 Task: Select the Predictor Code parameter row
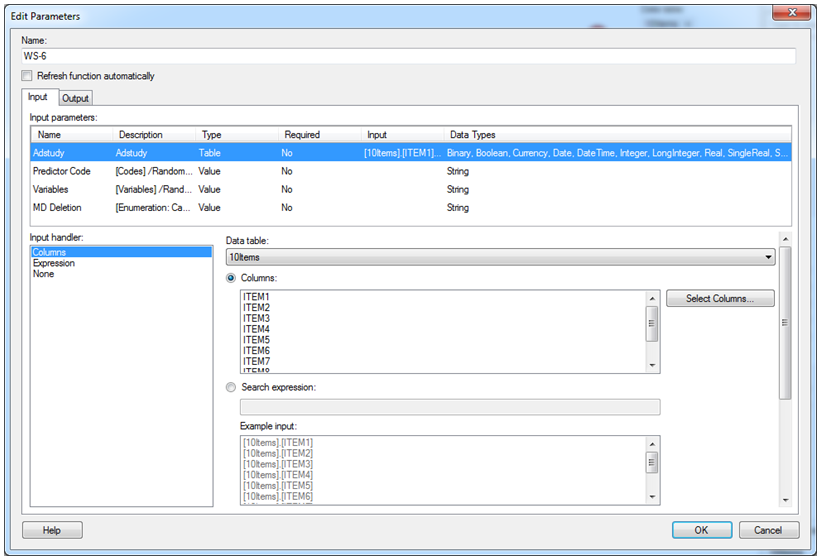click(64, 171)
